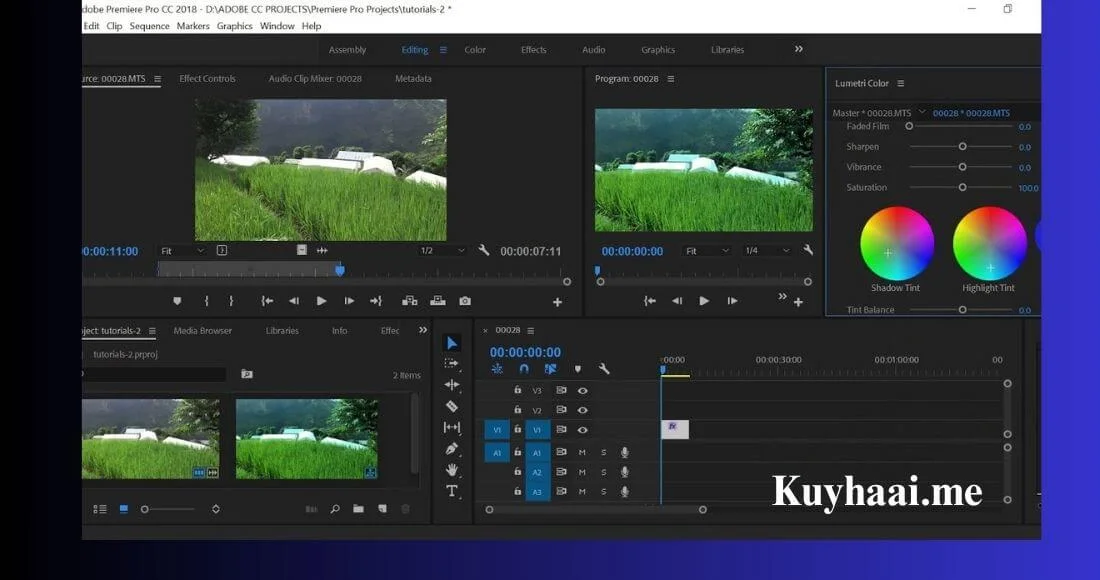Open the Editing workspace menu icon
This screenshot has height=580, width=1100.
(443, 50)
